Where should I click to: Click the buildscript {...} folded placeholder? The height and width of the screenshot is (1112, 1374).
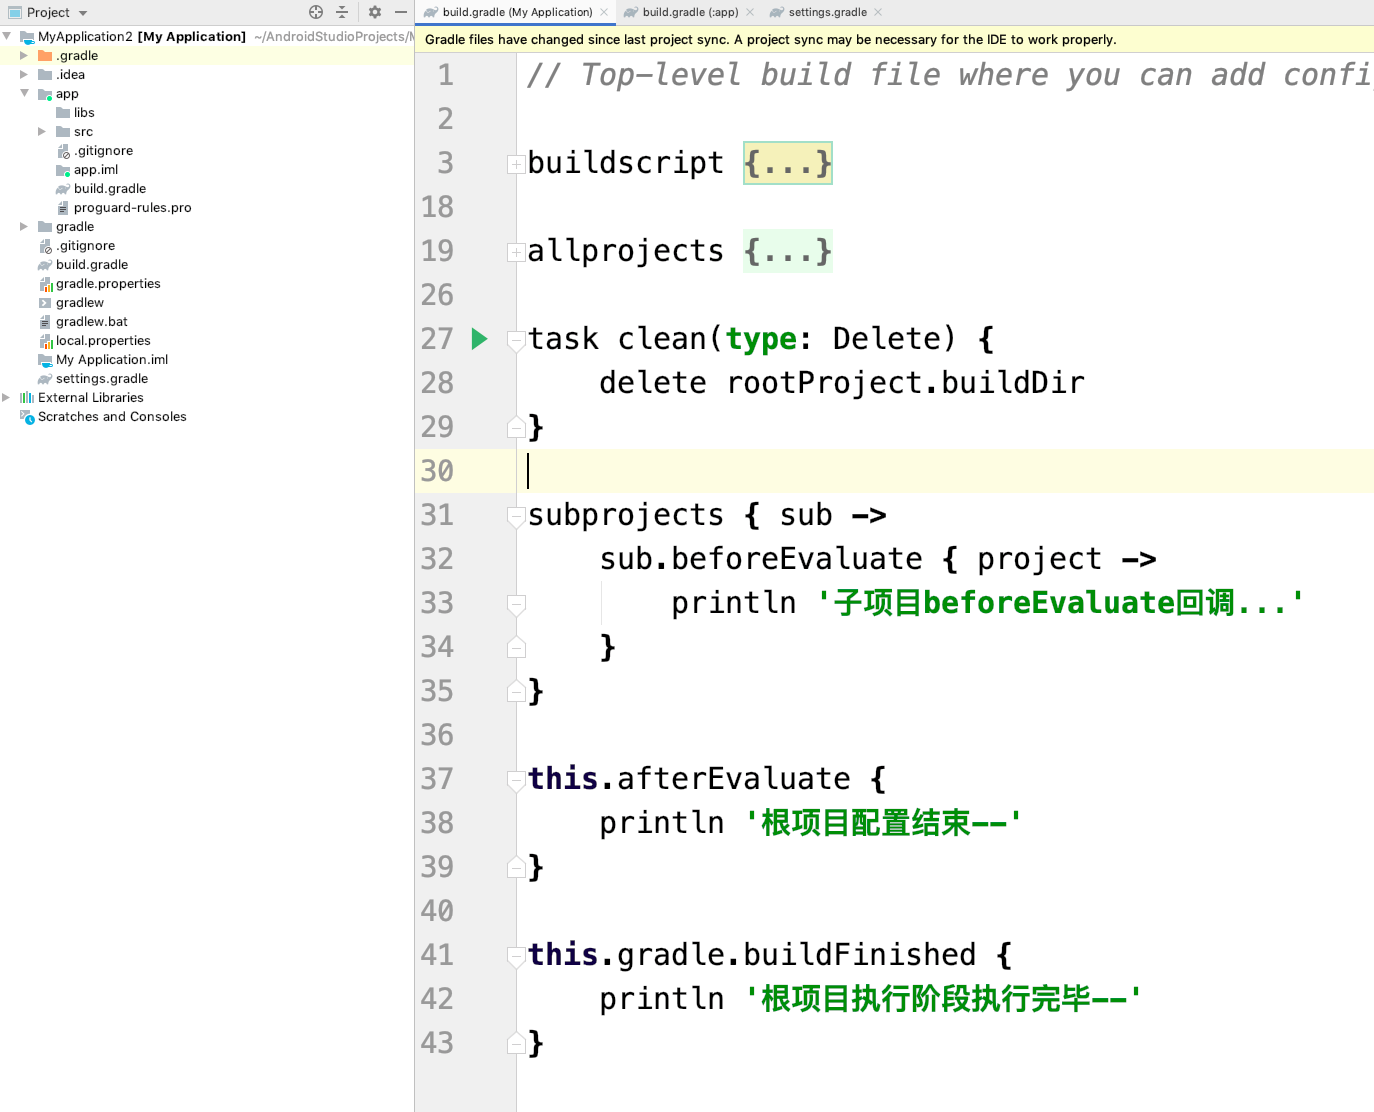tap(788, 163)
